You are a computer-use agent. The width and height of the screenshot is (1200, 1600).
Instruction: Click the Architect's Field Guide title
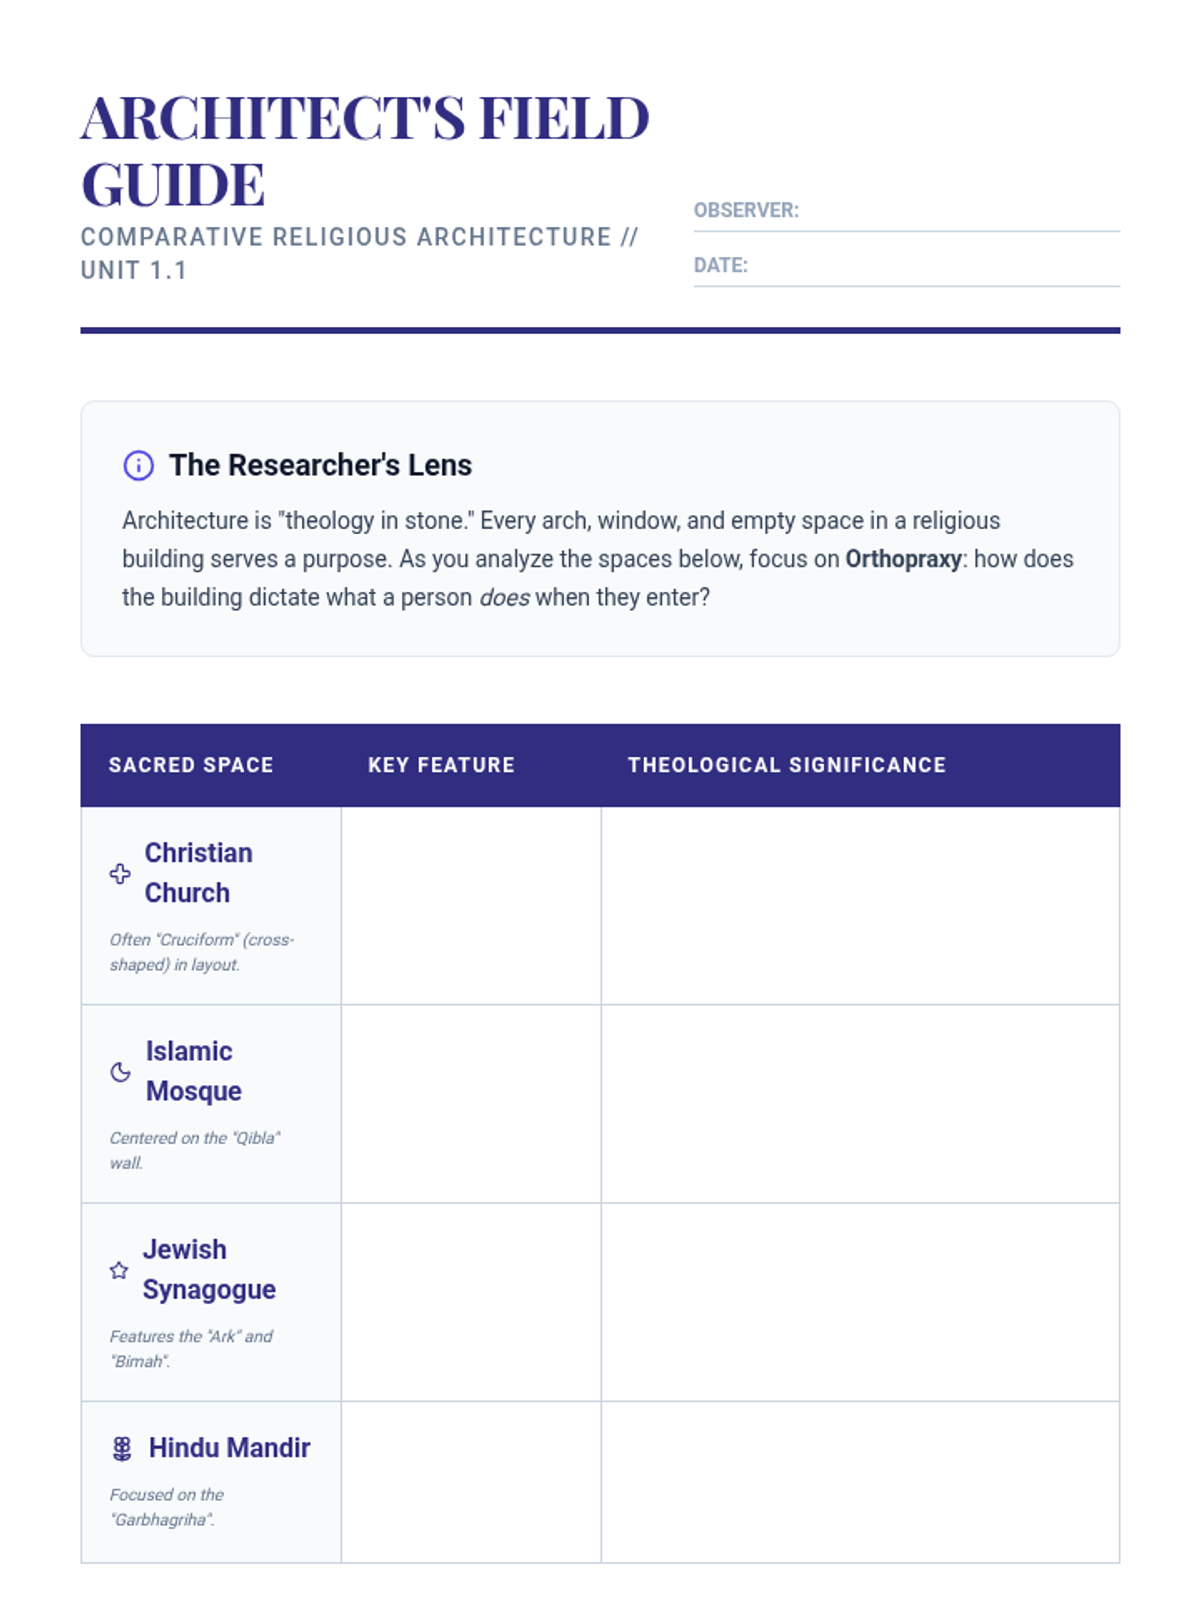click(365, 150)
